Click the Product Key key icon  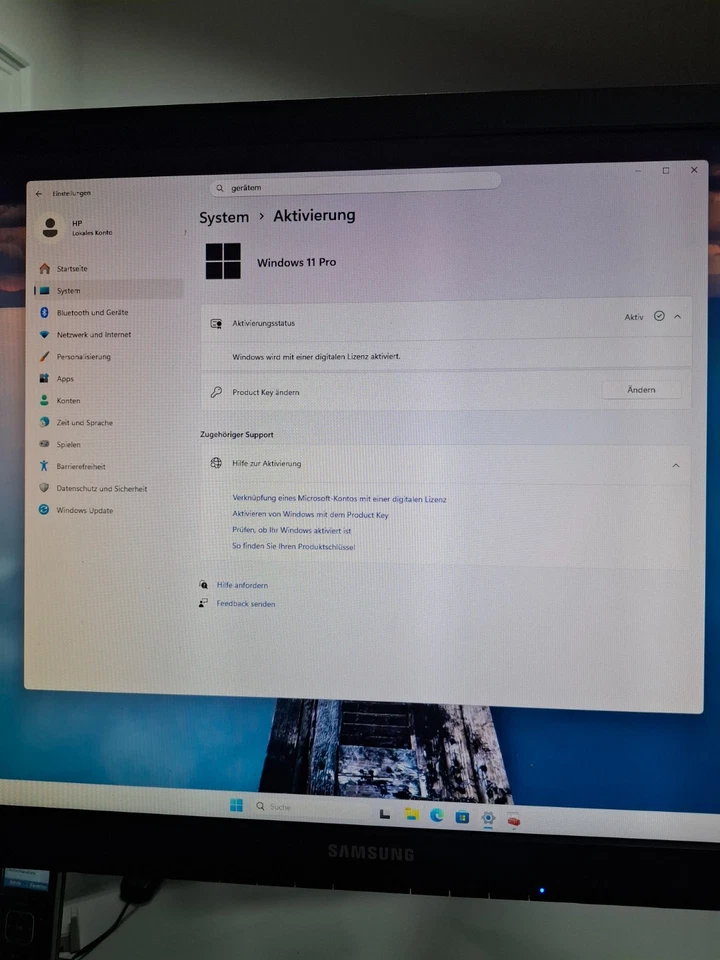tap(216, 392)
